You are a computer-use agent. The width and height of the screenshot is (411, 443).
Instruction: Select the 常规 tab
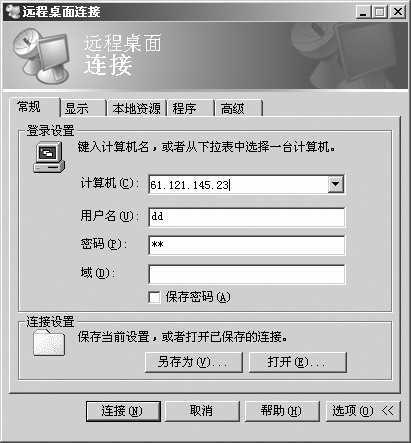tap(35, 107)
